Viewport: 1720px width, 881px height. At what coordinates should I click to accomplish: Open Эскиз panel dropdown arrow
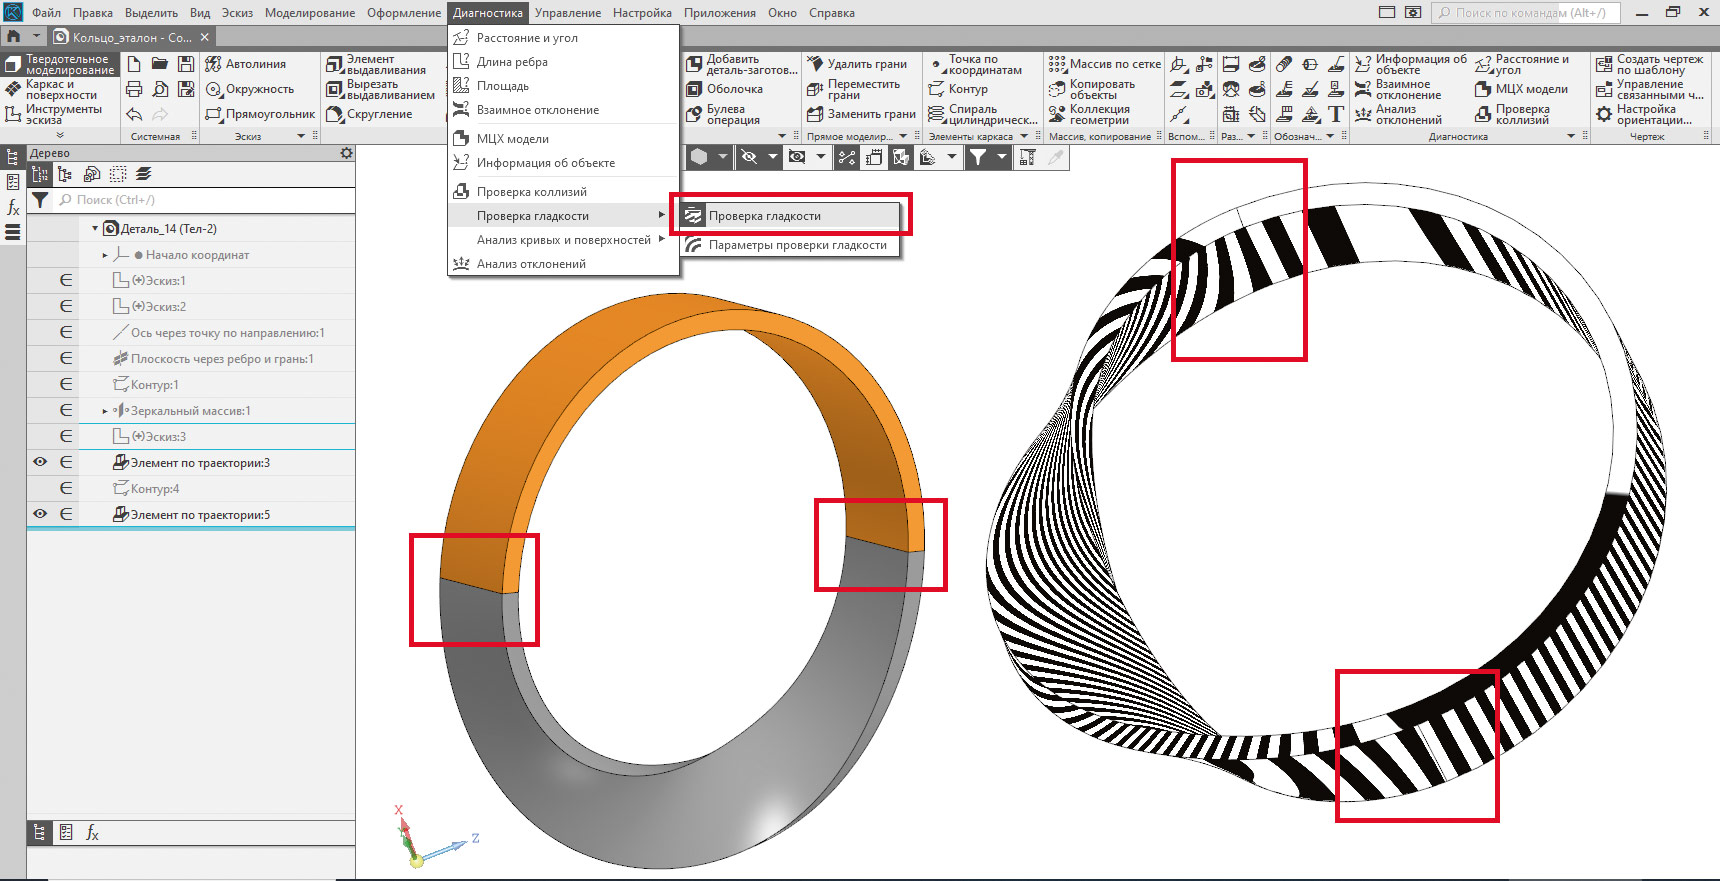click(x=301, y=136)
